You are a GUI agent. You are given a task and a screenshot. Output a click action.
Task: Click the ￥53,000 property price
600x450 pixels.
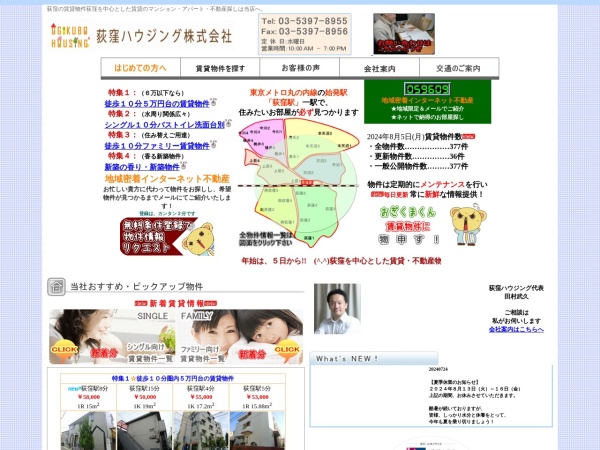(257, 397)
